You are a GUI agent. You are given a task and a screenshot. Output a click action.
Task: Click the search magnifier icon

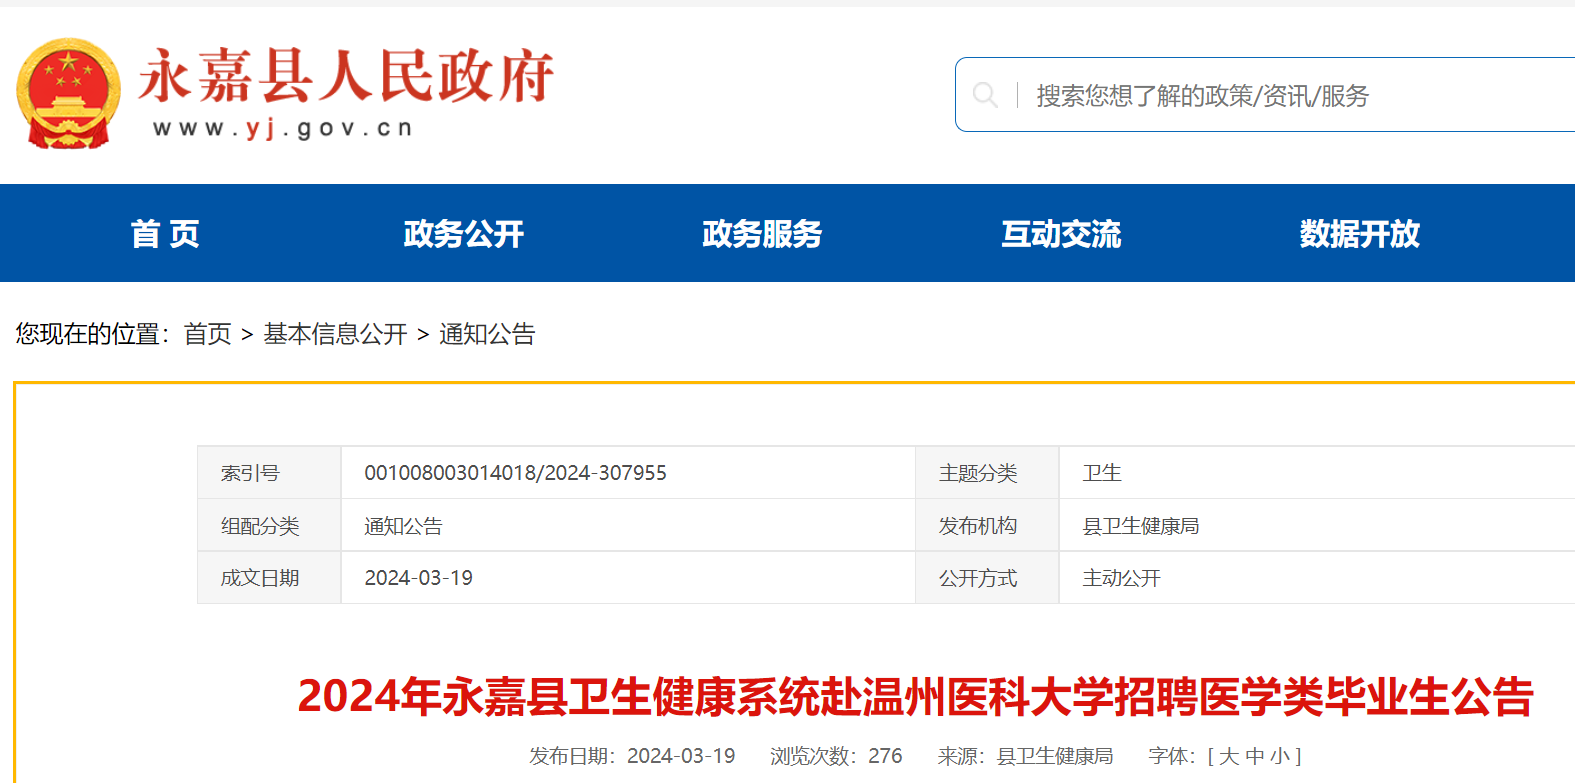pos(985,95)
